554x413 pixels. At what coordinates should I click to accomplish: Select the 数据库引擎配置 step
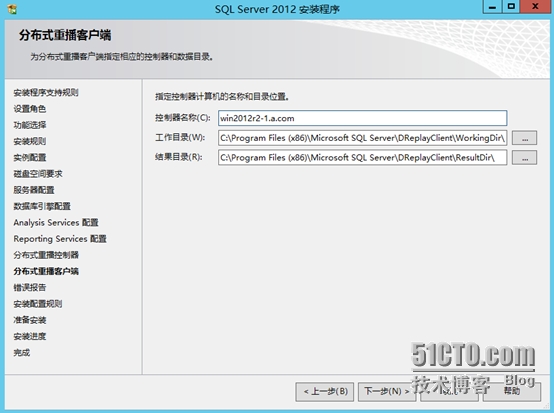point(42,206)
